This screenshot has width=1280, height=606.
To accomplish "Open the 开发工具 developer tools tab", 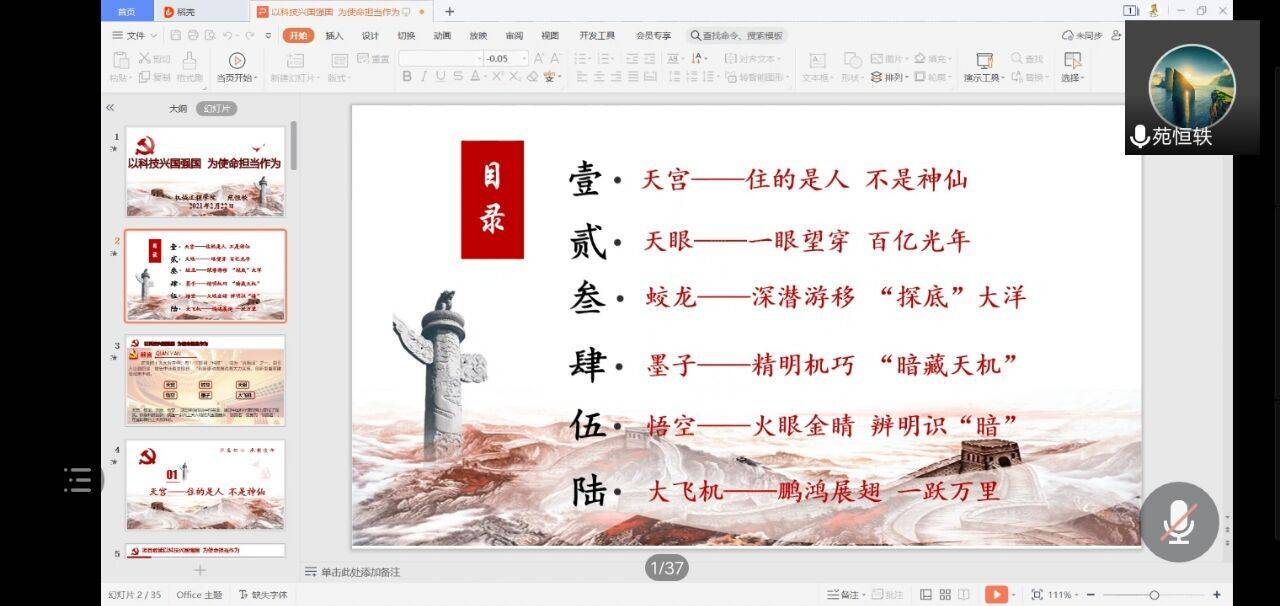I will (597, 36).
